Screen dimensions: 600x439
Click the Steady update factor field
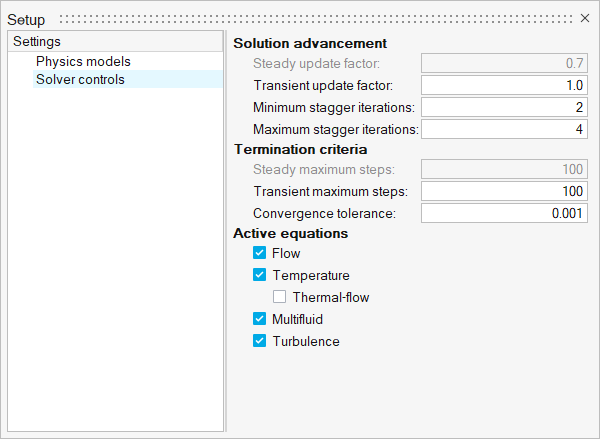[505, 63]
